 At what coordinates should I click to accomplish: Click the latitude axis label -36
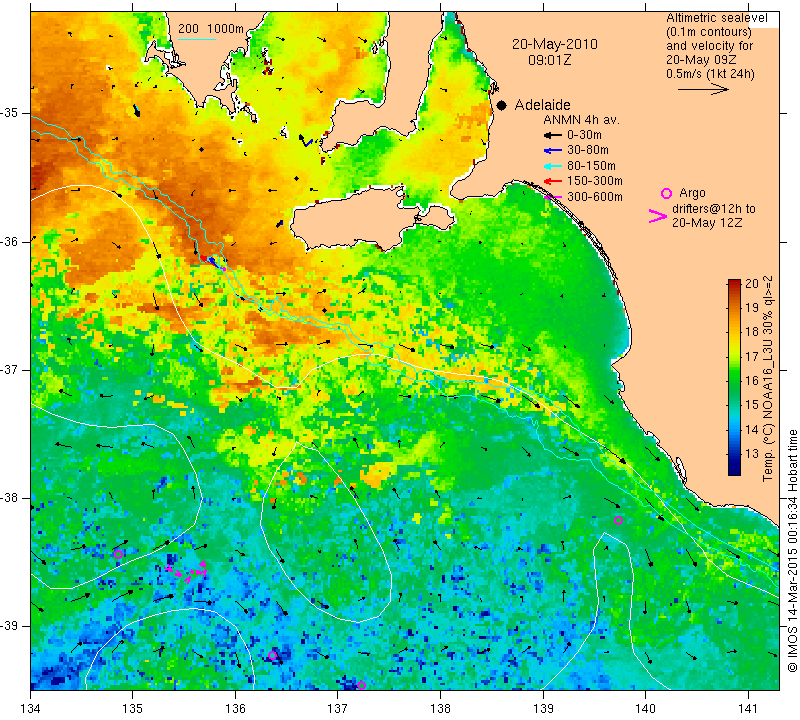(10, 241)
